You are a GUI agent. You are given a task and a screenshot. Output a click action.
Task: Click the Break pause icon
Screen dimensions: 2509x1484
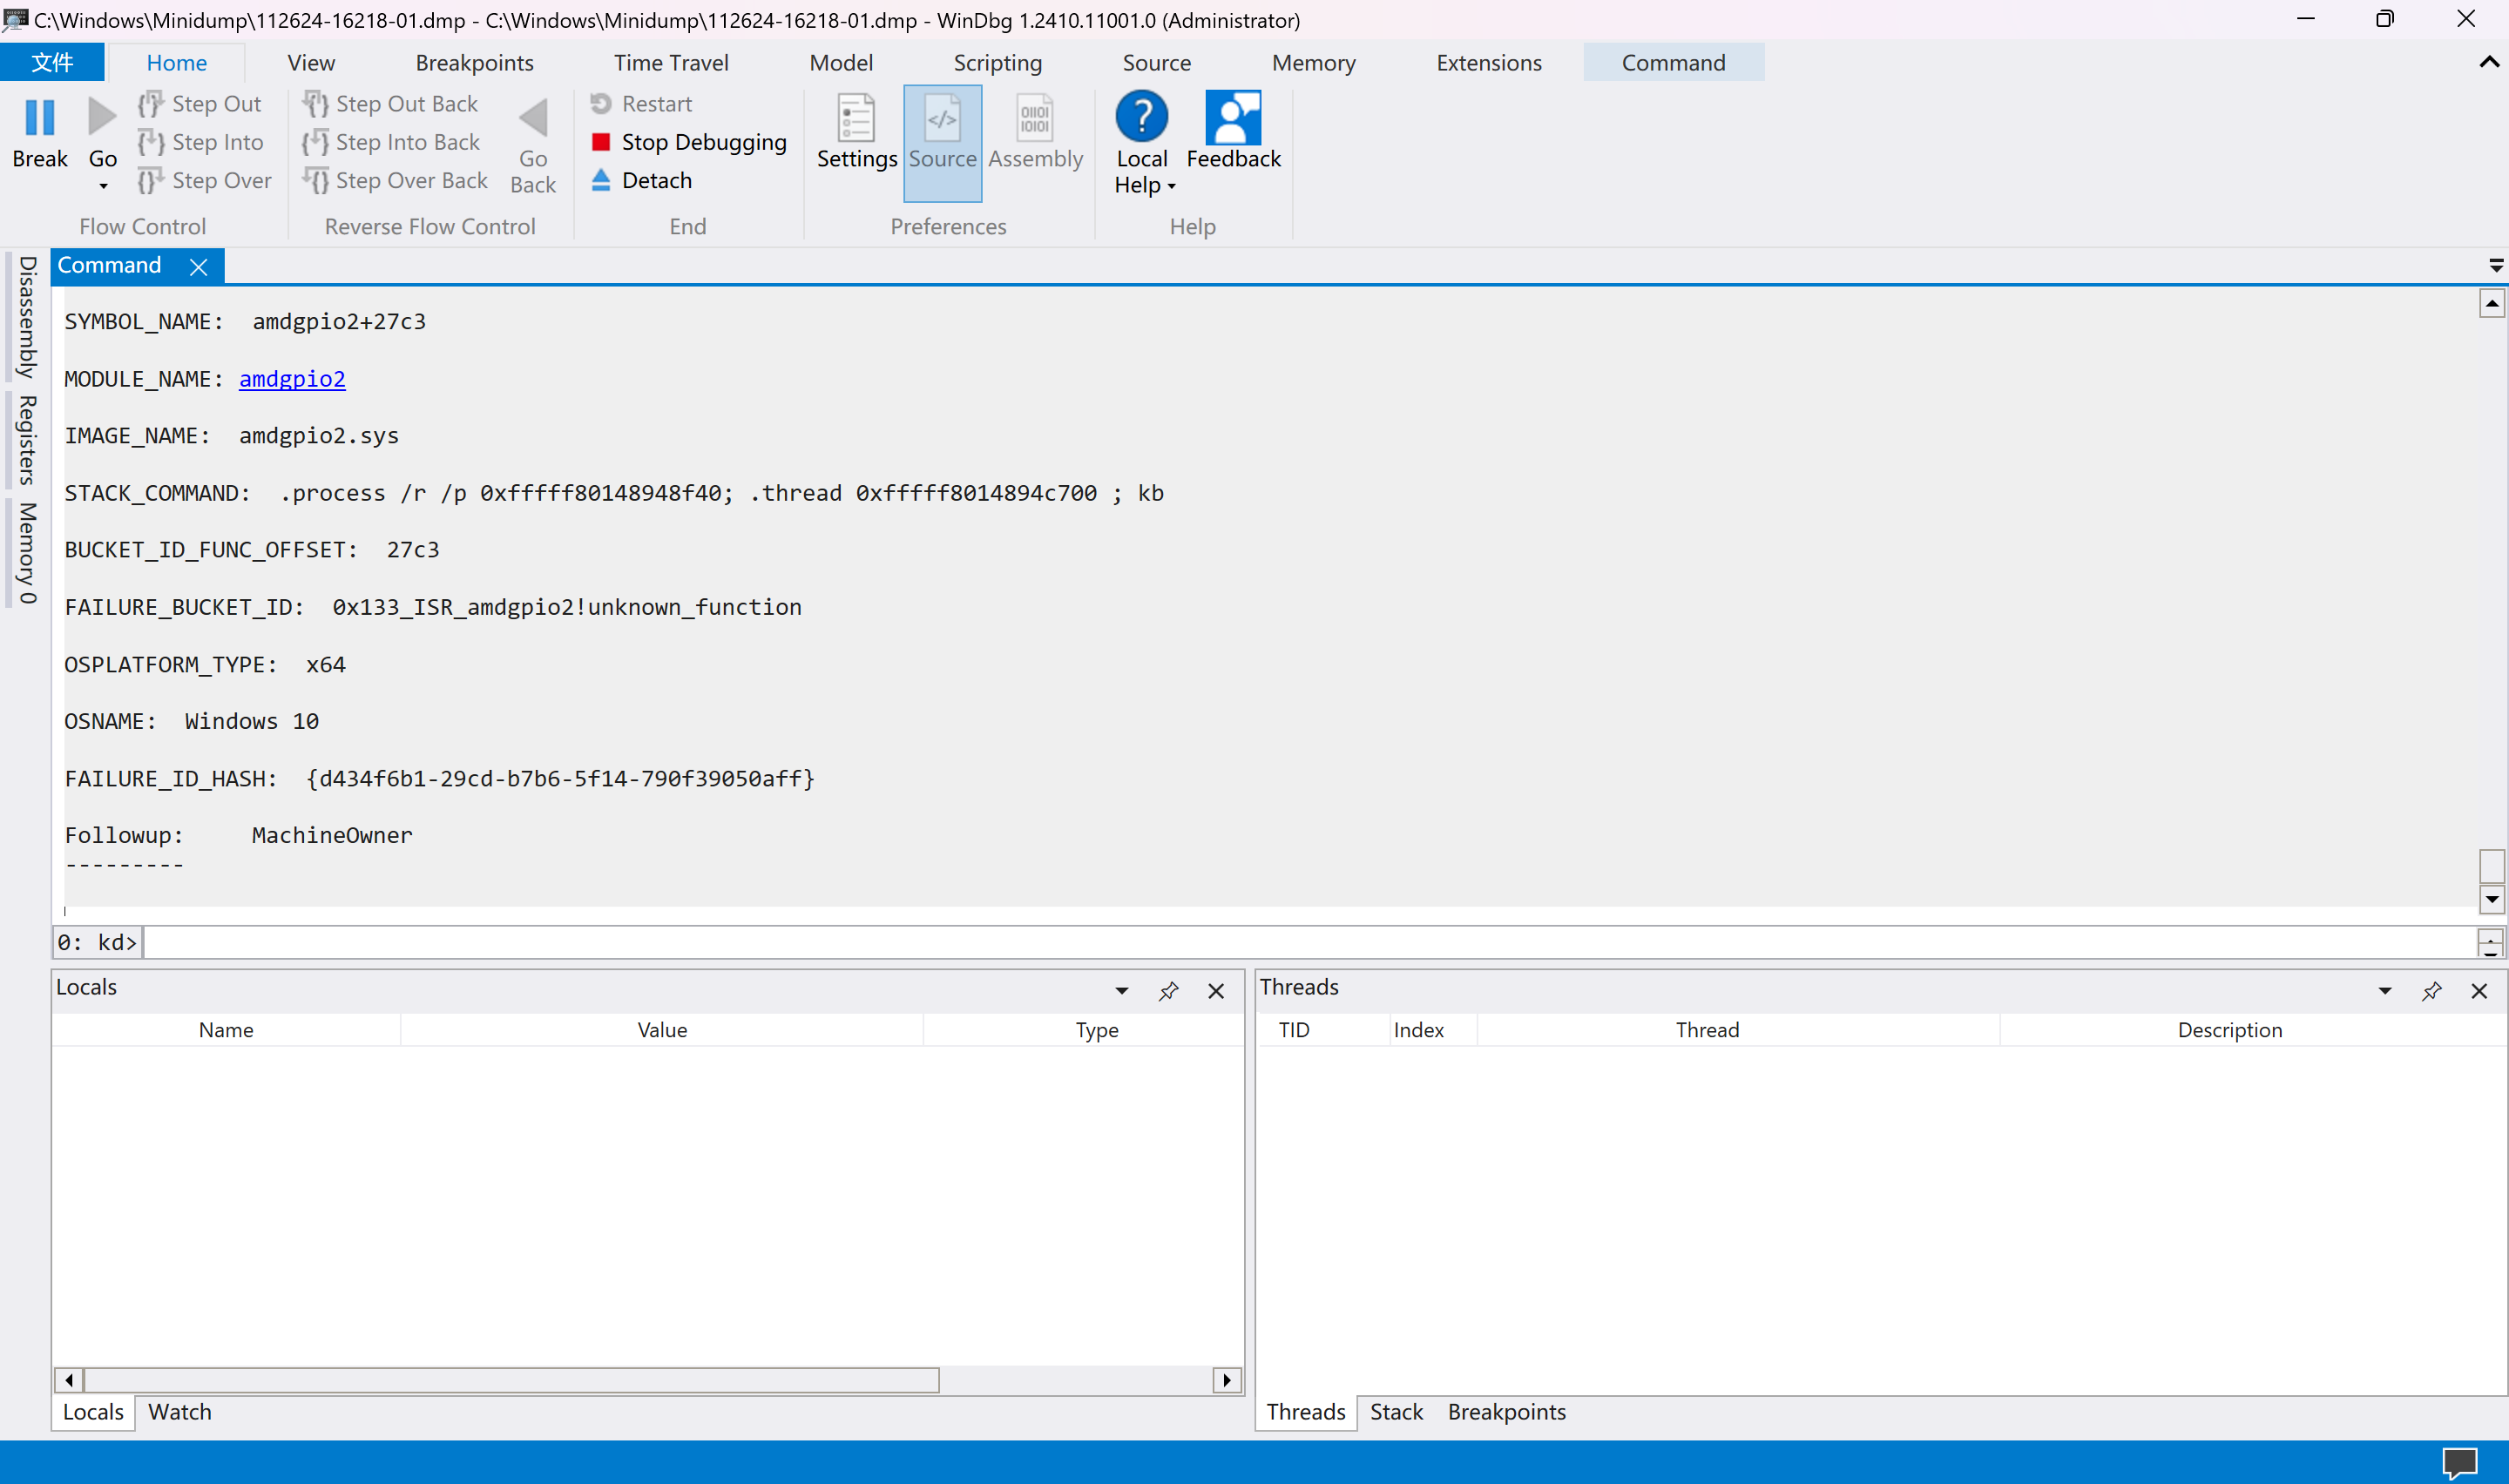coord(40,118)
